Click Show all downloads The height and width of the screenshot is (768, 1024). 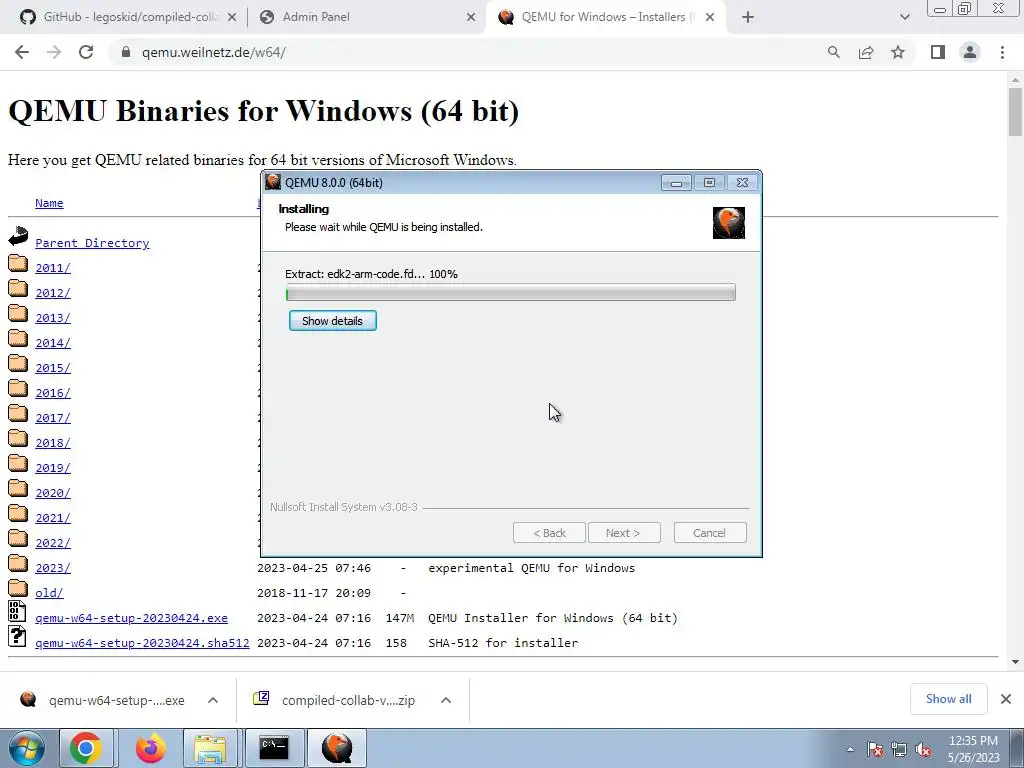(949, 699)
